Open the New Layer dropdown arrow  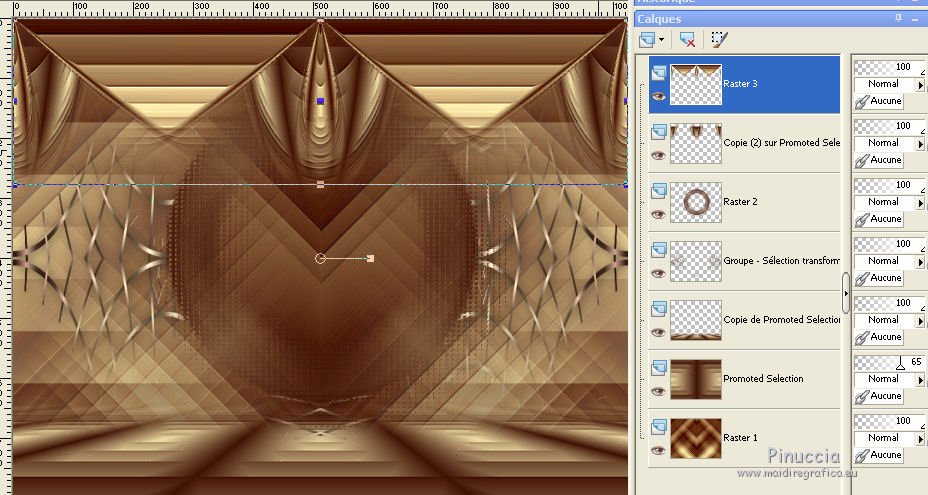click(x=662, y=39)
